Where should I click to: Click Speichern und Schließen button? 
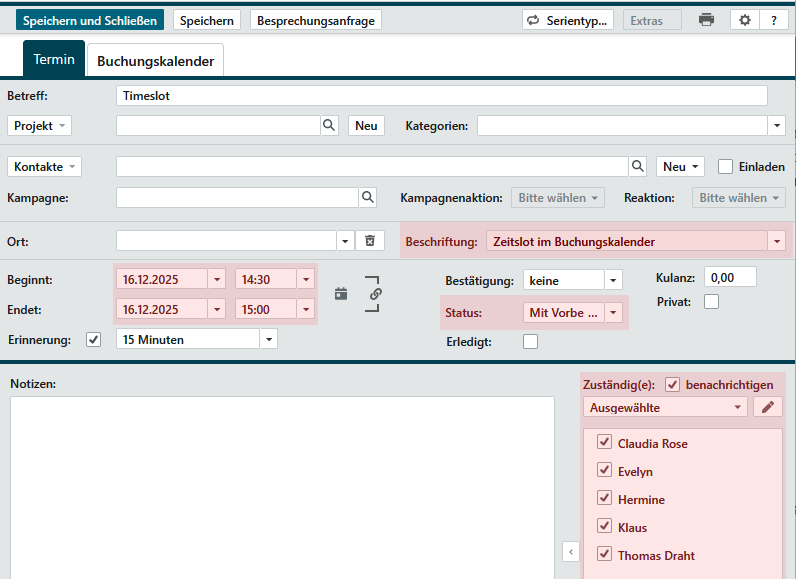(90, 20)
